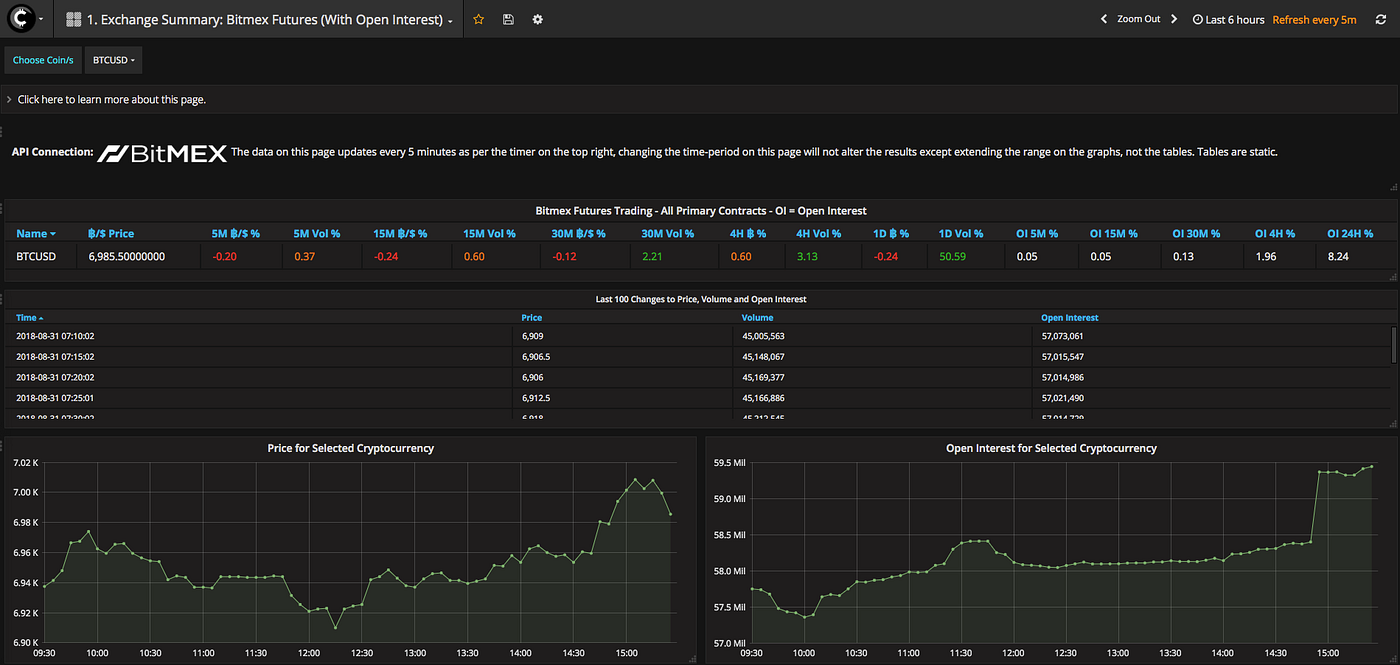Click the OI 24H % value 8.24

1338,256
